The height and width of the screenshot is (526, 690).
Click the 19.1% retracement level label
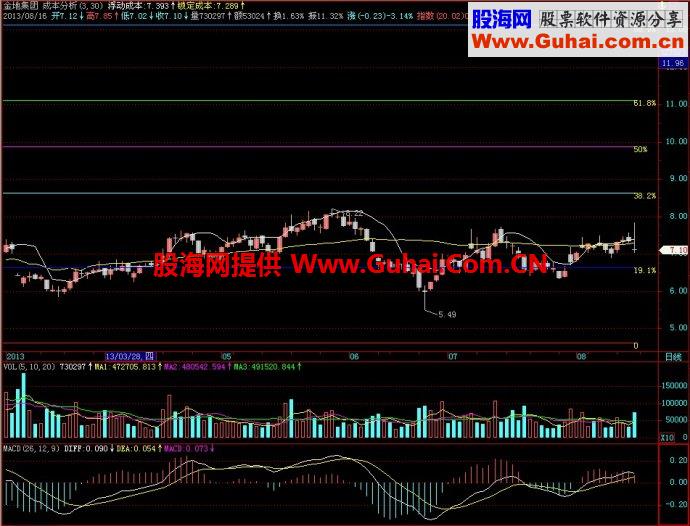(645, 270)
